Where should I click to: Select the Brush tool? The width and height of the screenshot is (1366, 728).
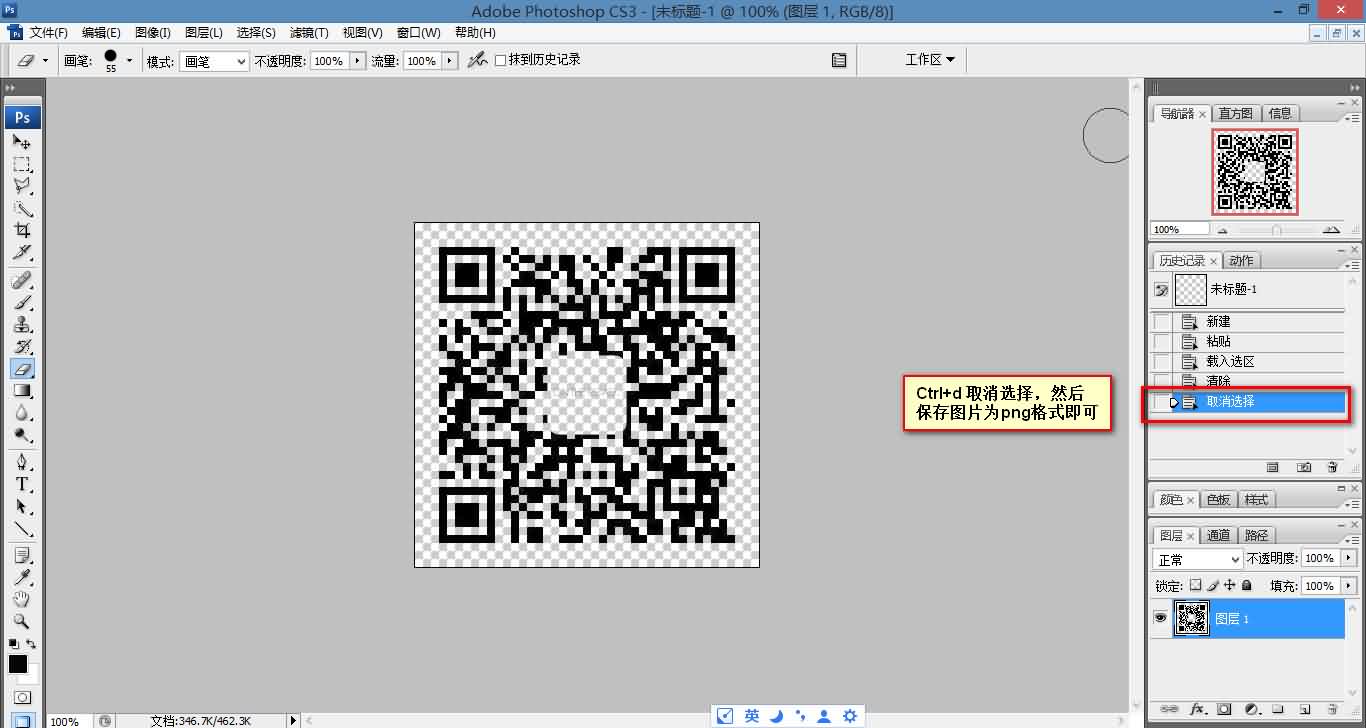22,302
